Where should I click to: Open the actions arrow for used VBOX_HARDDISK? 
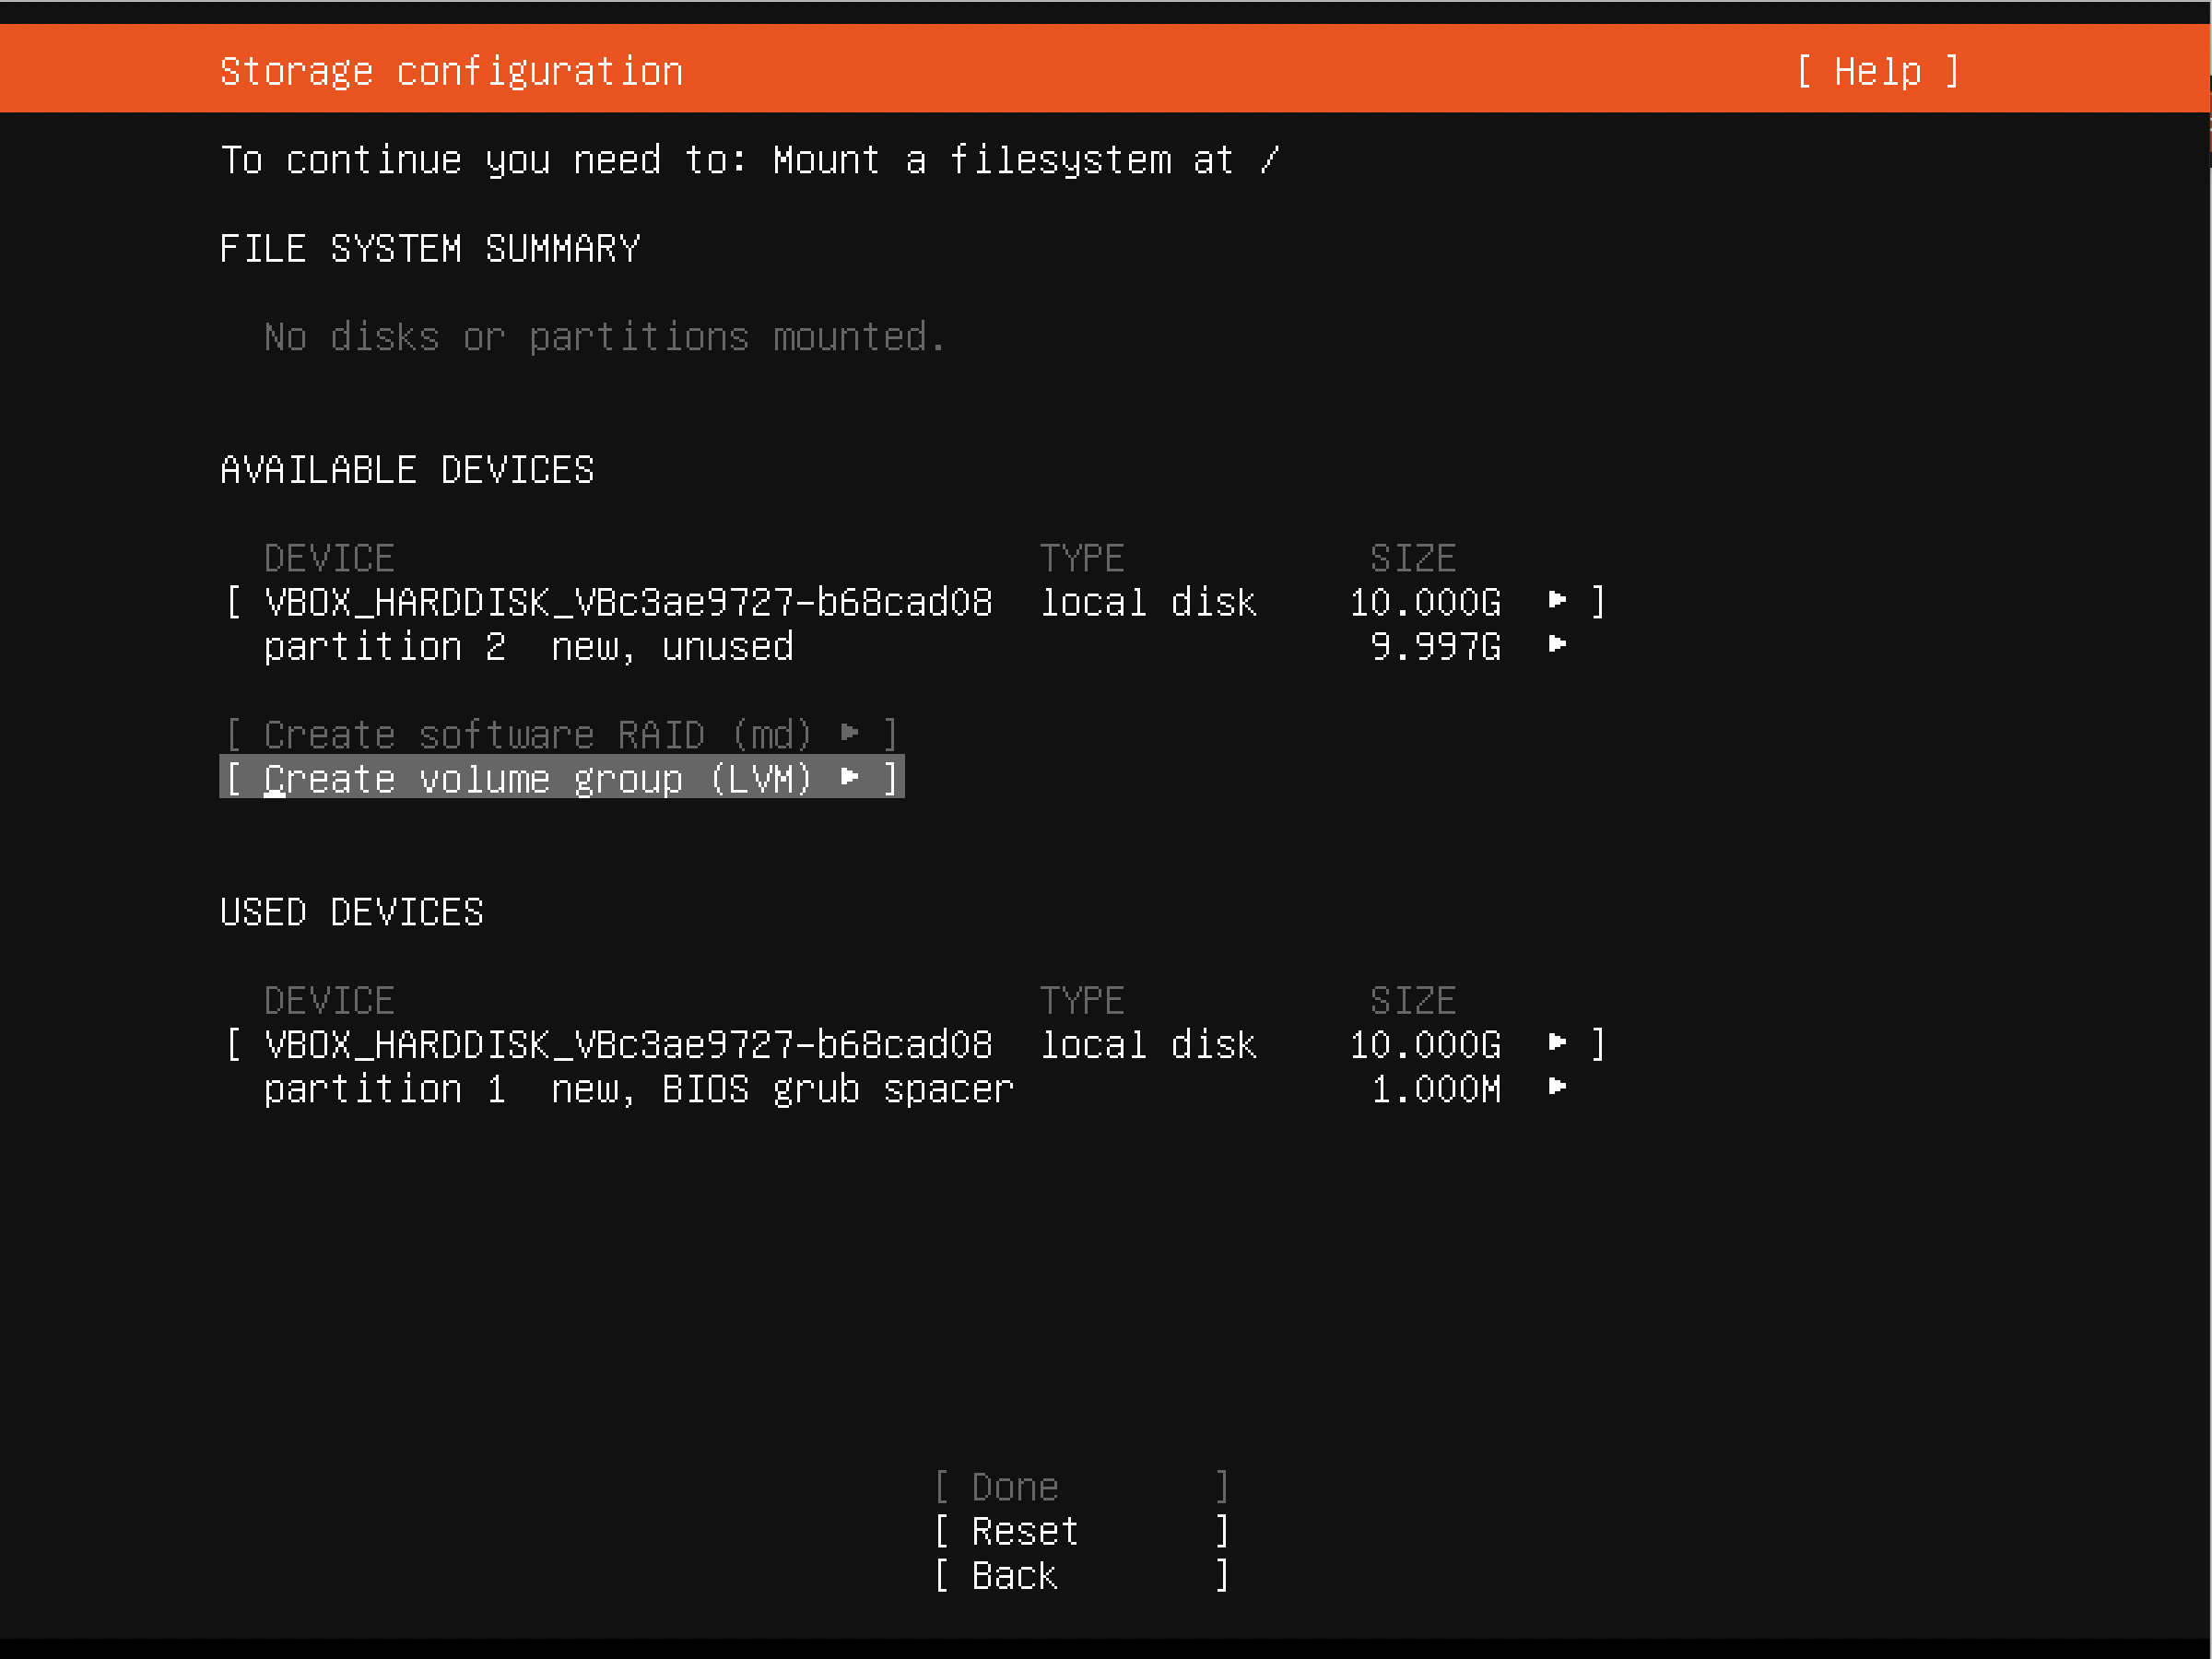(x=1556, y=1044)
